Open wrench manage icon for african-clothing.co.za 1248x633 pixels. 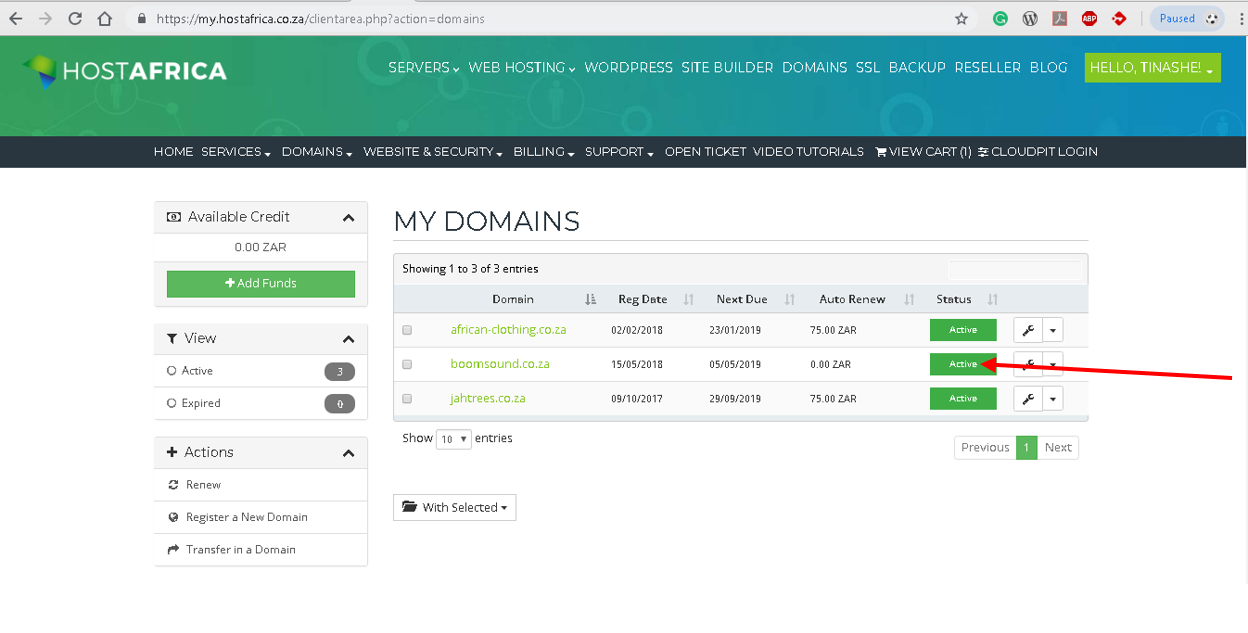pyautogui.click(x=1028, y=330)
